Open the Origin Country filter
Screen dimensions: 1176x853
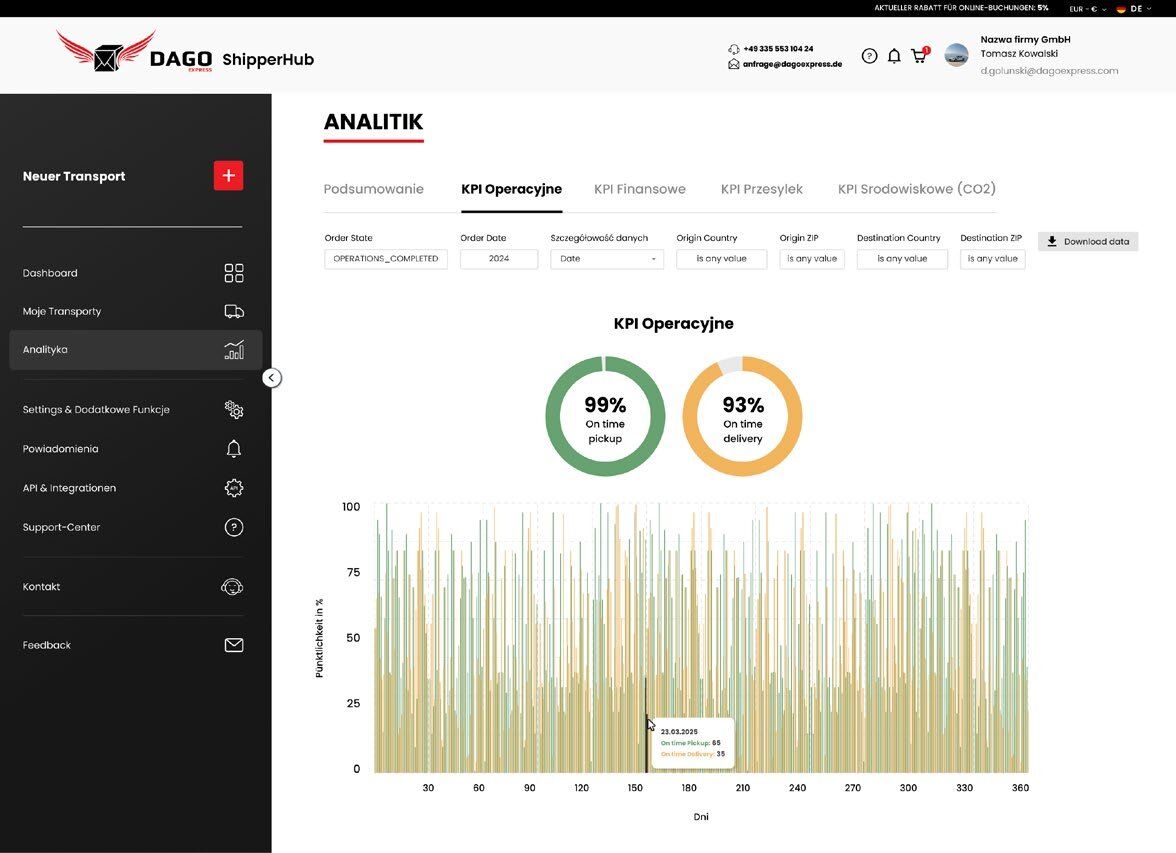pos(722,259)
